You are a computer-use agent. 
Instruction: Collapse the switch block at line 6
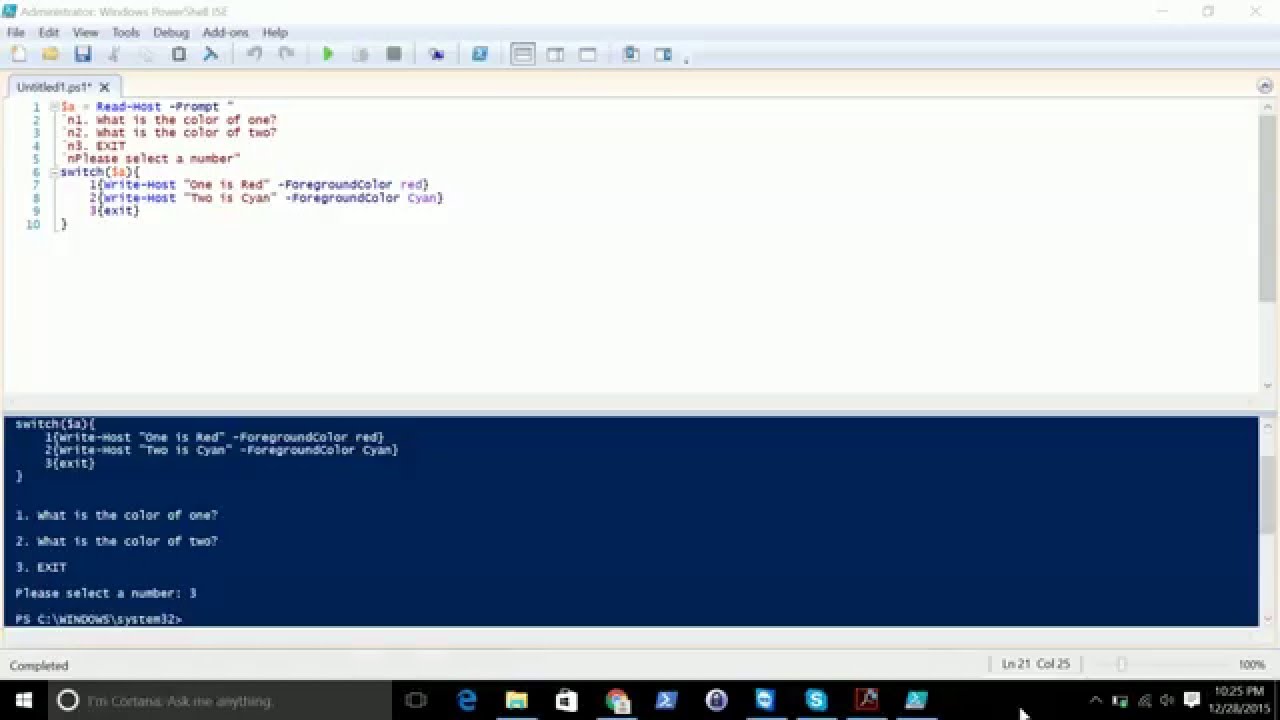coord(53,172)
